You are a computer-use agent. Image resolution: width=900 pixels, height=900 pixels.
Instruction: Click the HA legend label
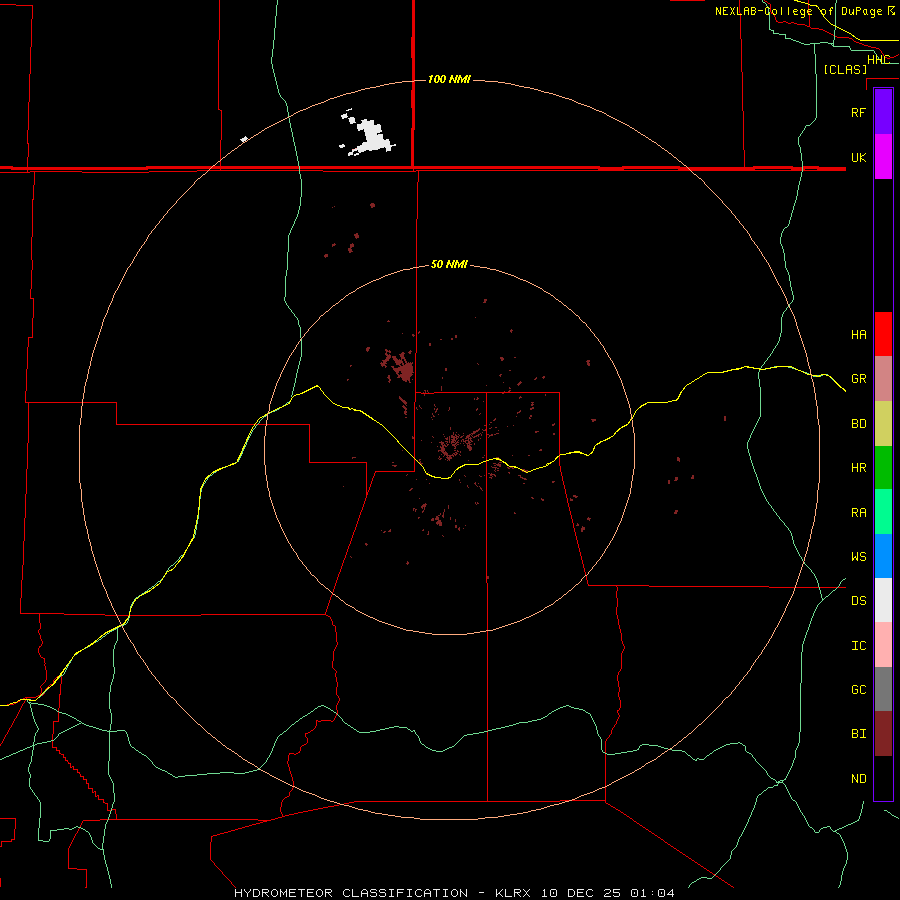pos(858,334)
